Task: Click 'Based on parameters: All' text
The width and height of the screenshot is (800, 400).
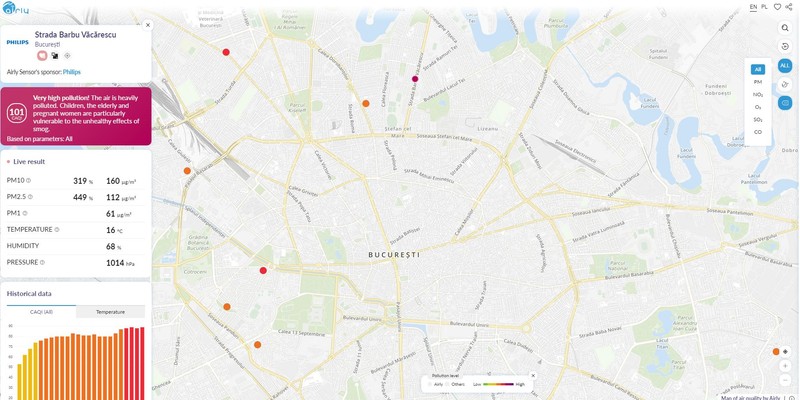Action: 40,138
